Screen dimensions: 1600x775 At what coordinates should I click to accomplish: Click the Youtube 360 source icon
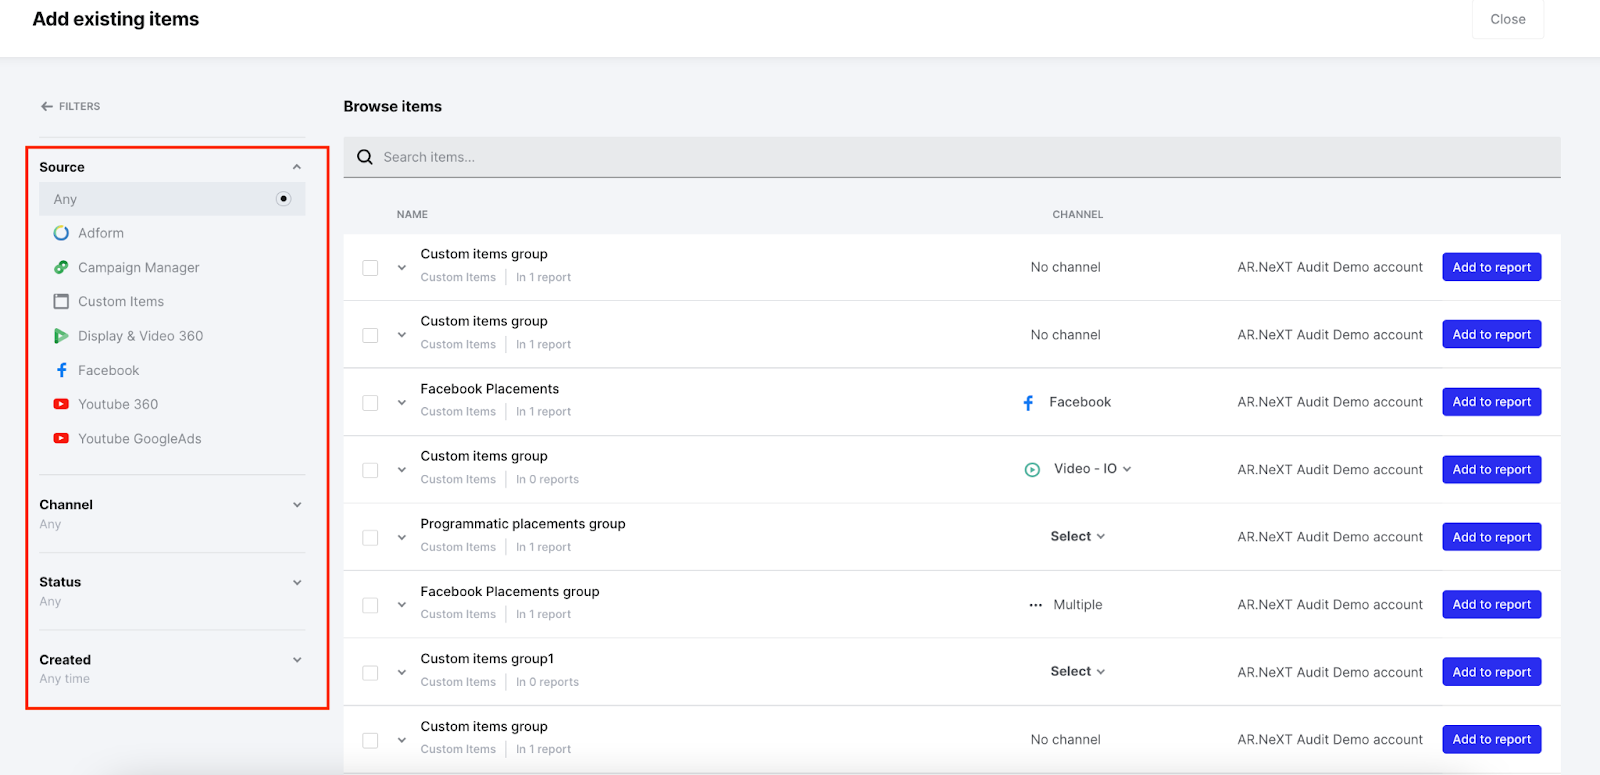(x=61, y=404)
